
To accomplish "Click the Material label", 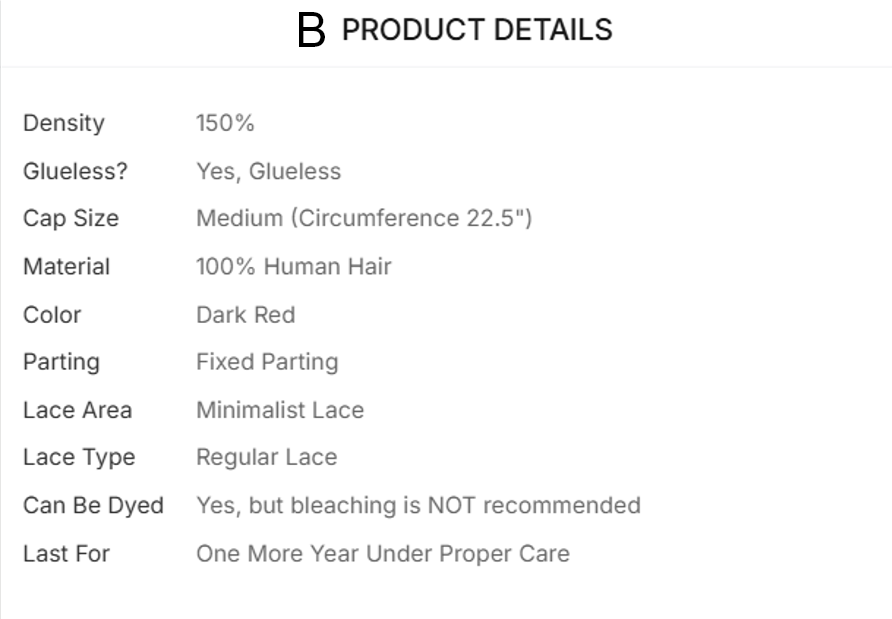I will [67, 266].
